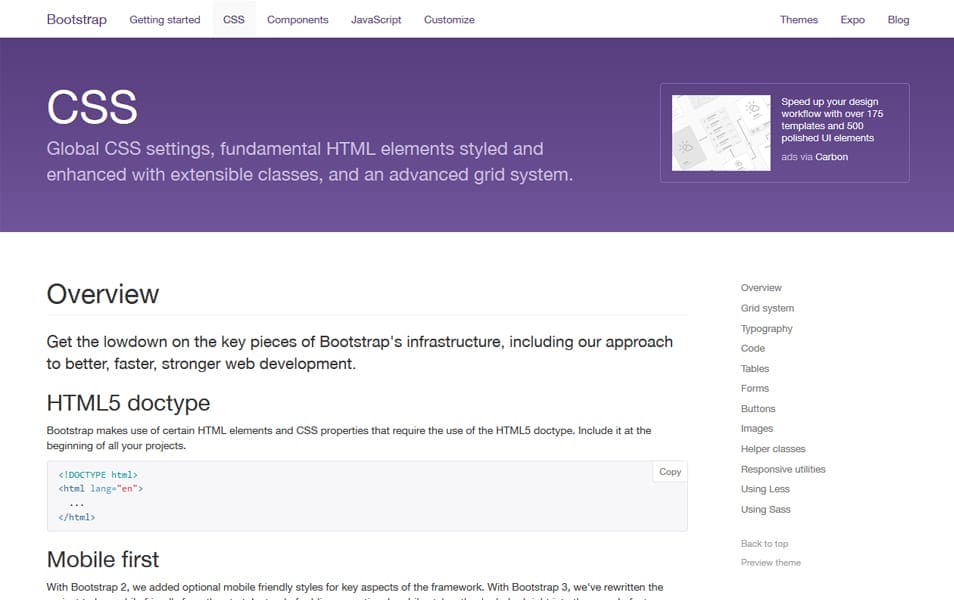
Task: Switch to the Components tab
Action: pos(297,19)
